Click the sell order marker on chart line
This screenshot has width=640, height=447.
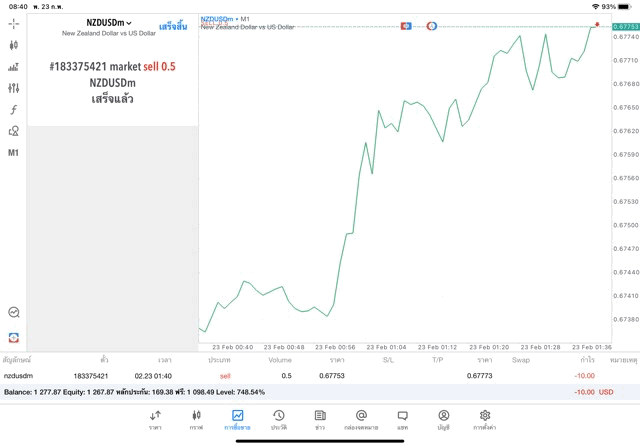(406, 26)
